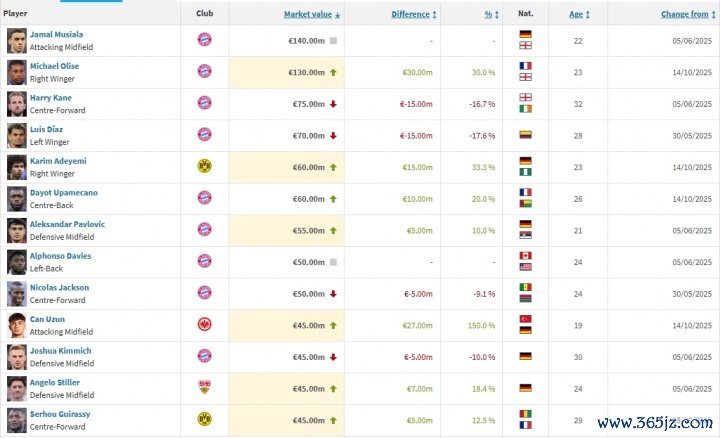The image size is (720, 438).
Task: Sort by the % column header
Action: pyautogui.click(x=489, y=15)
